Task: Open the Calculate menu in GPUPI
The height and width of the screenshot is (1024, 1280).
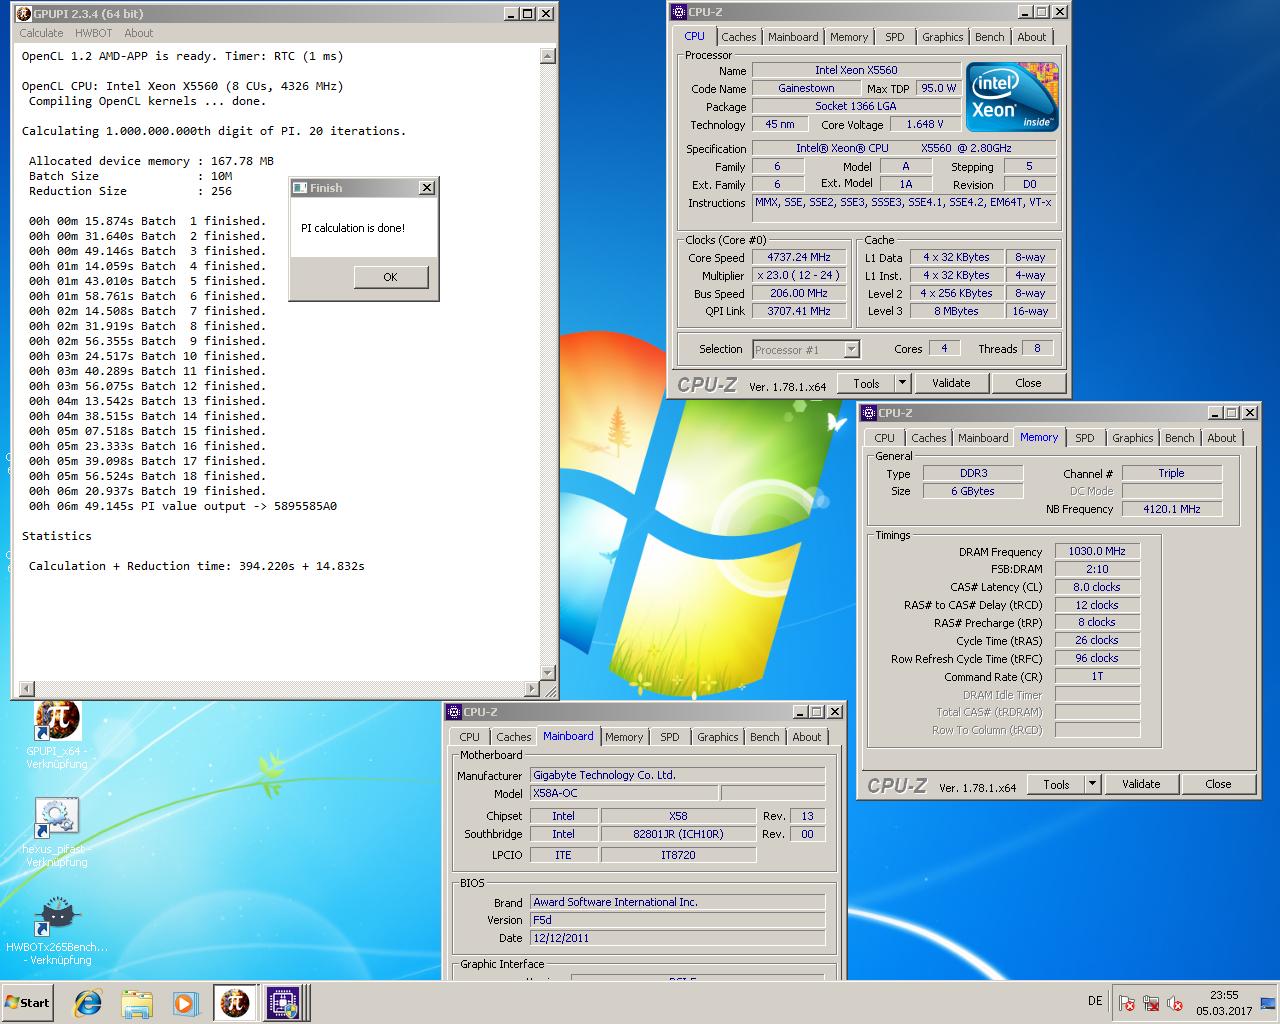Action: (x=41, y=33)
